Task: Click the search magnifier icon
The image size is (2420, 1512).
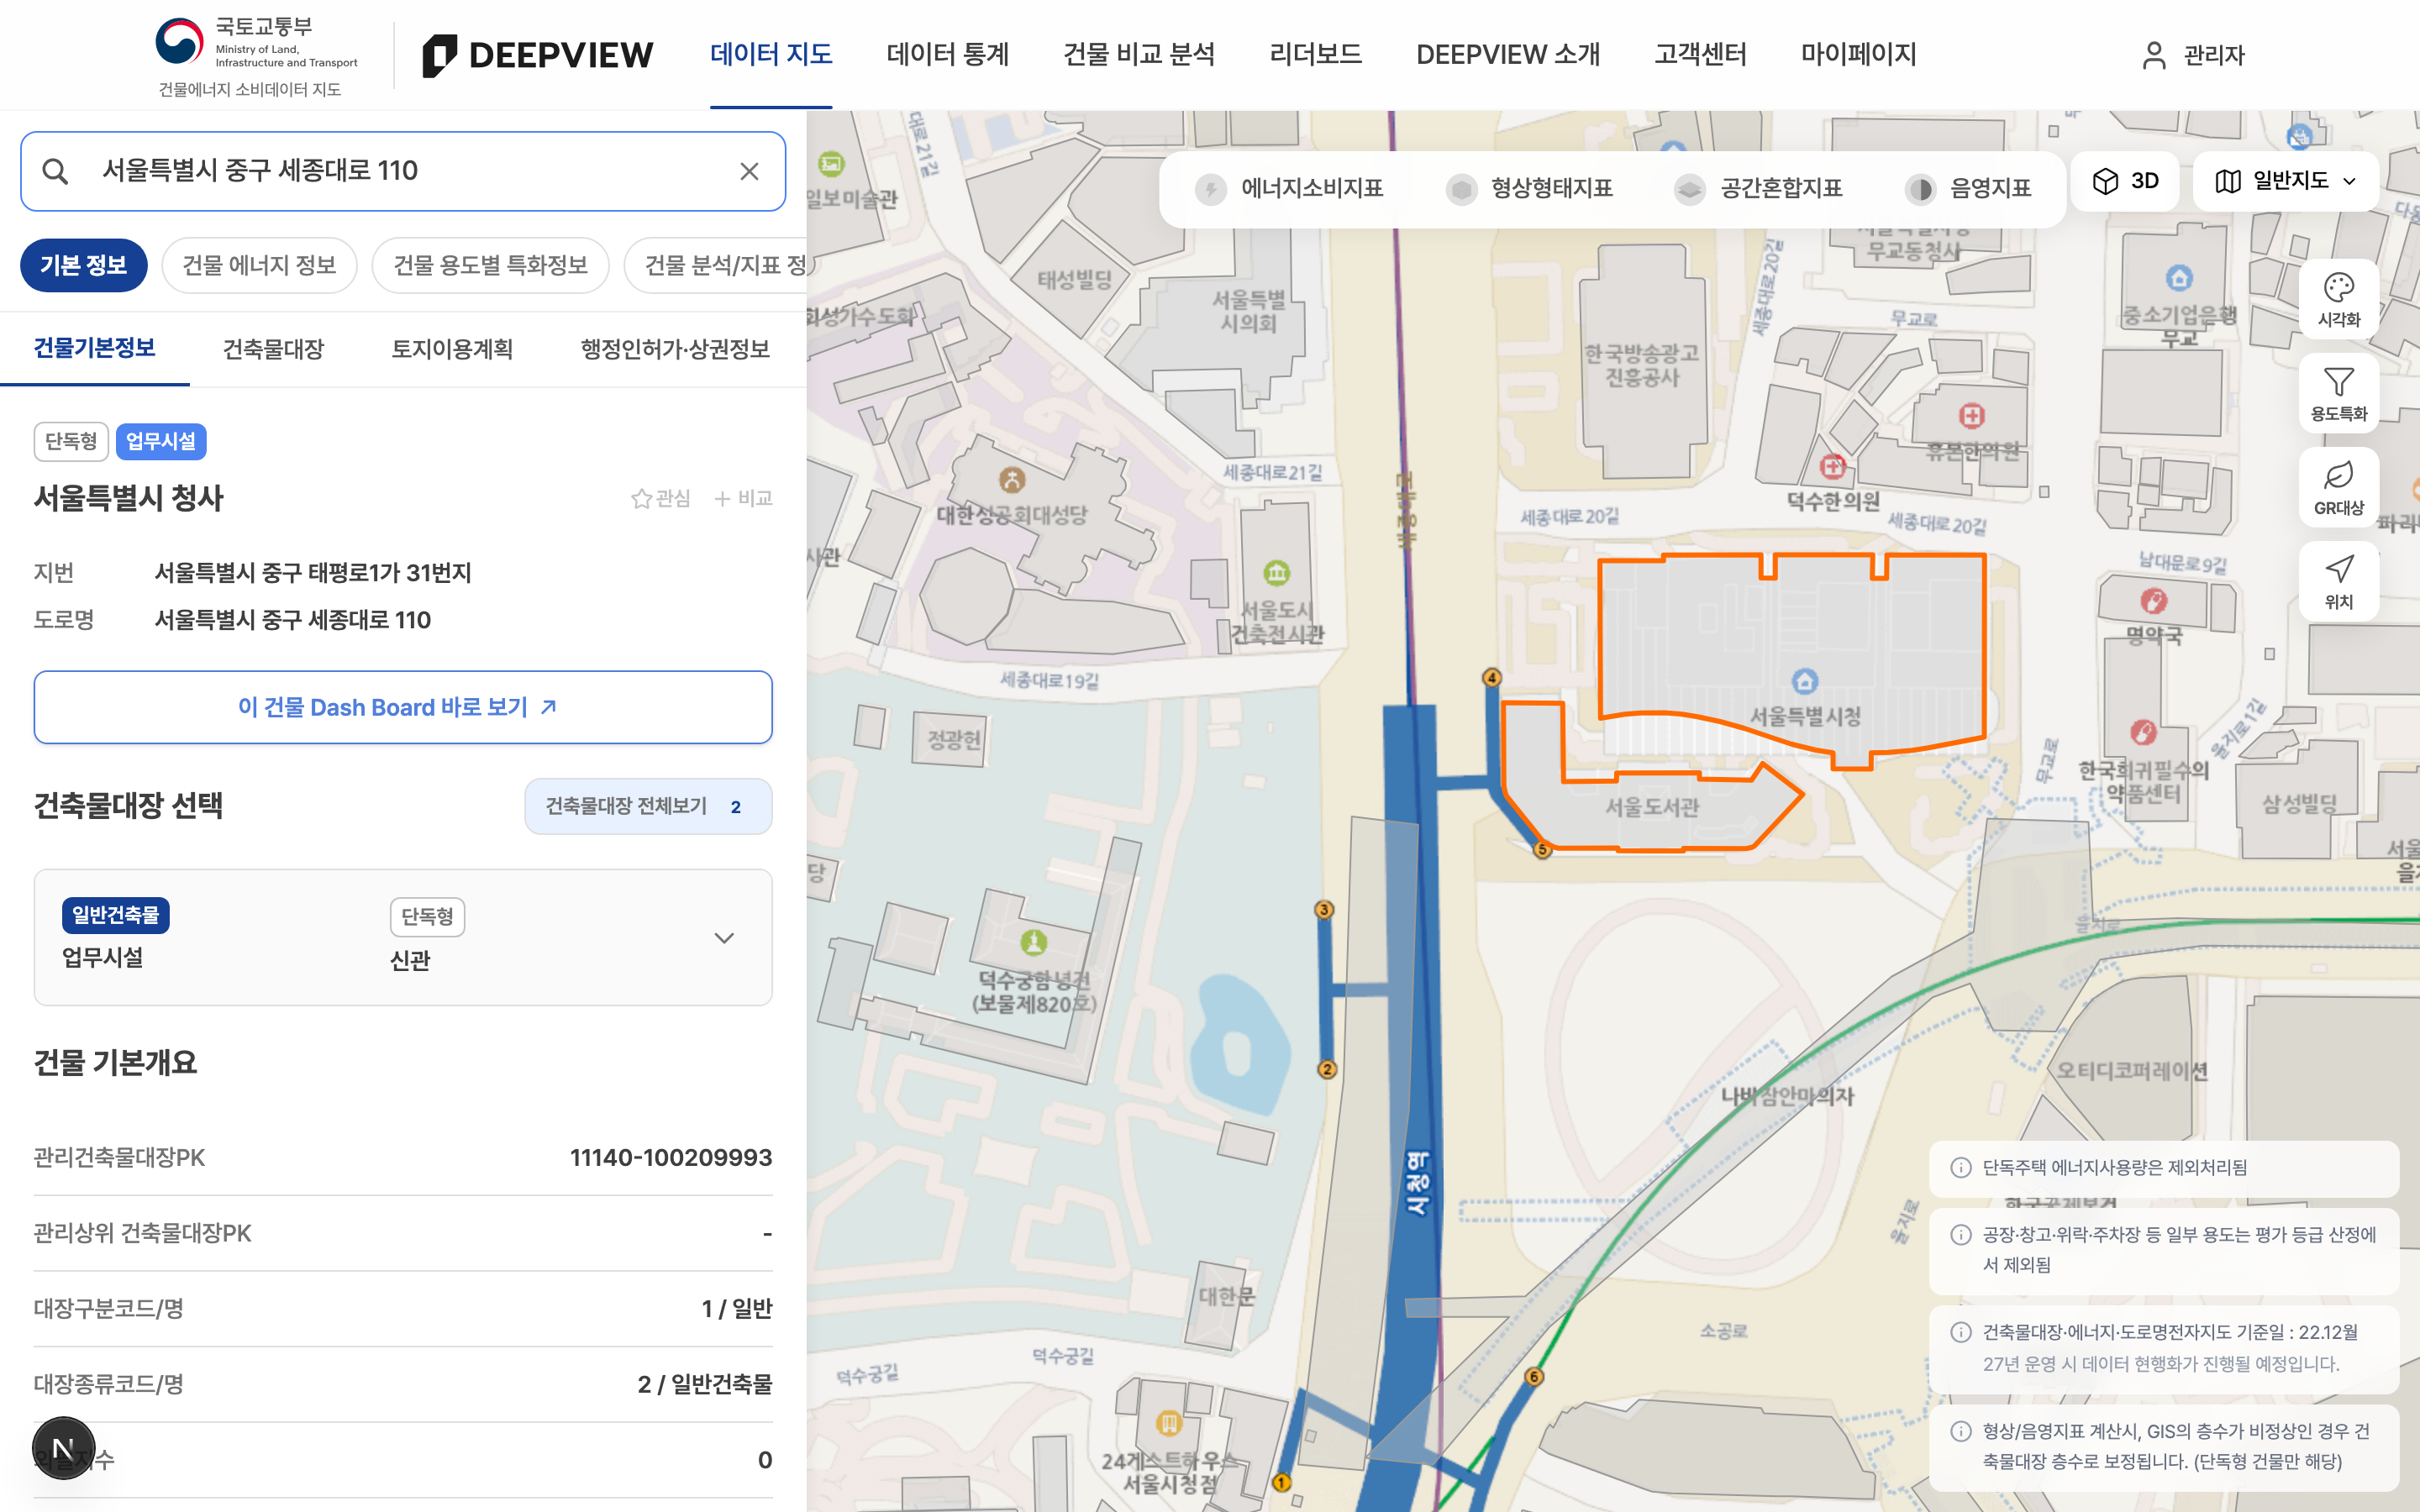Action: [55, 171]
